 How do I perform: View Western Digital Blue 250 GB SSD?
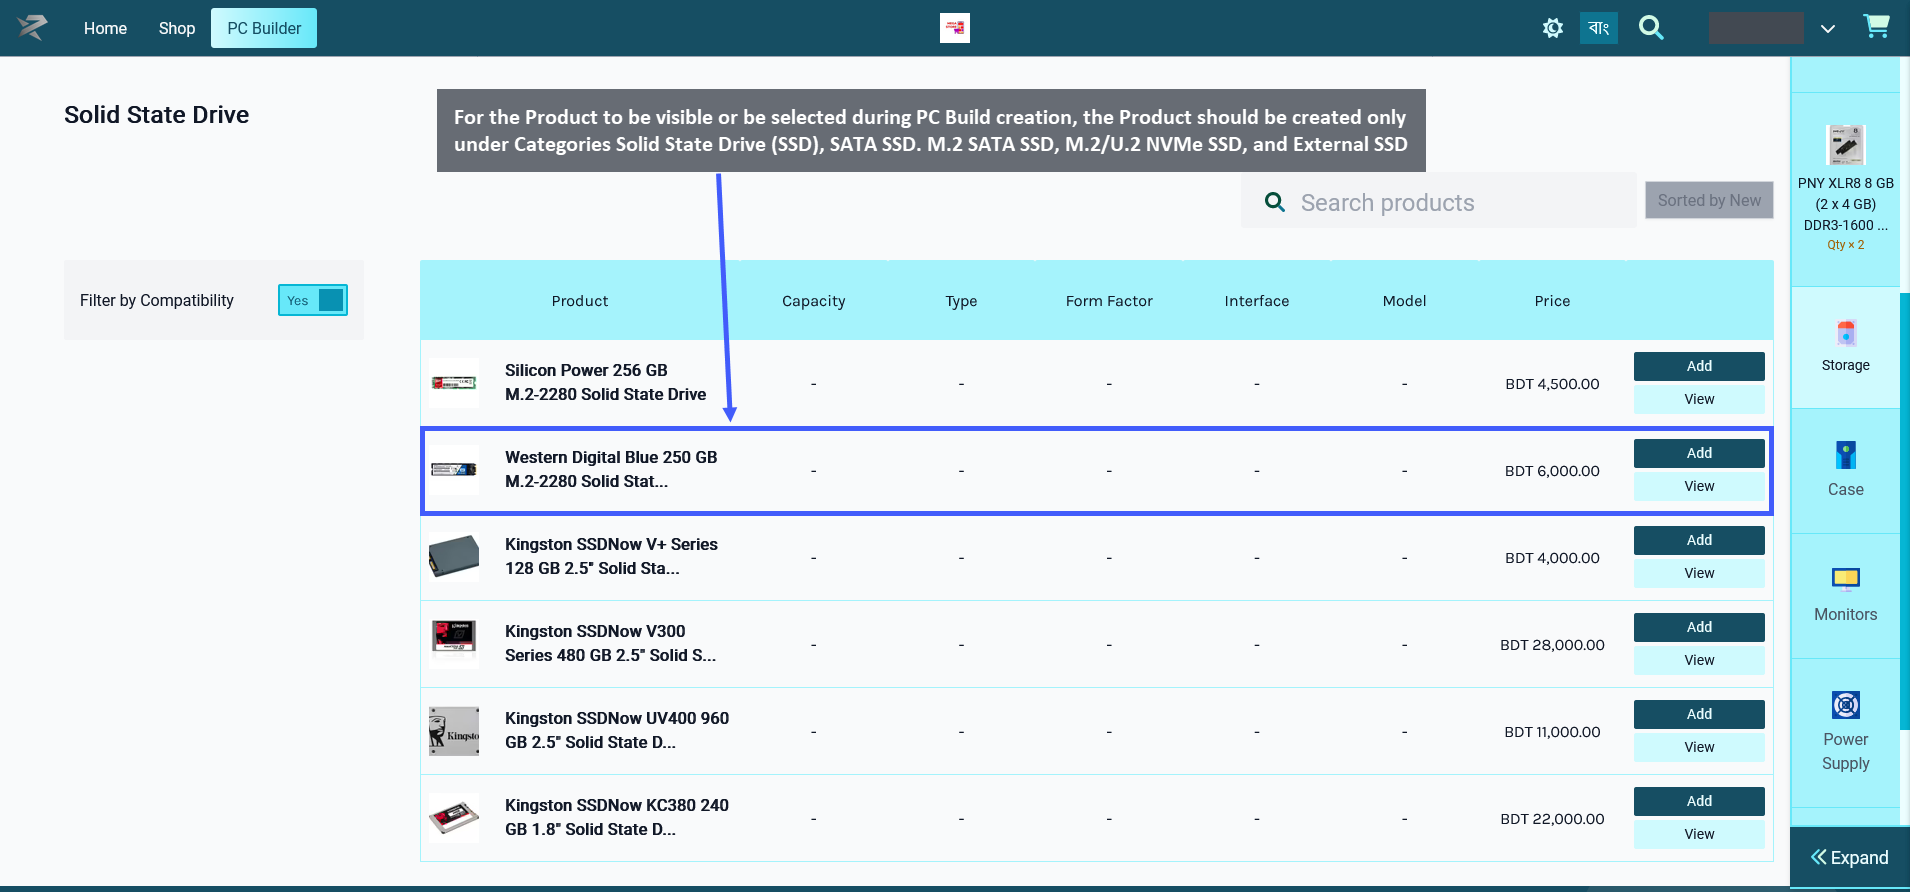pyautogui.click(x=1699, y=486)
